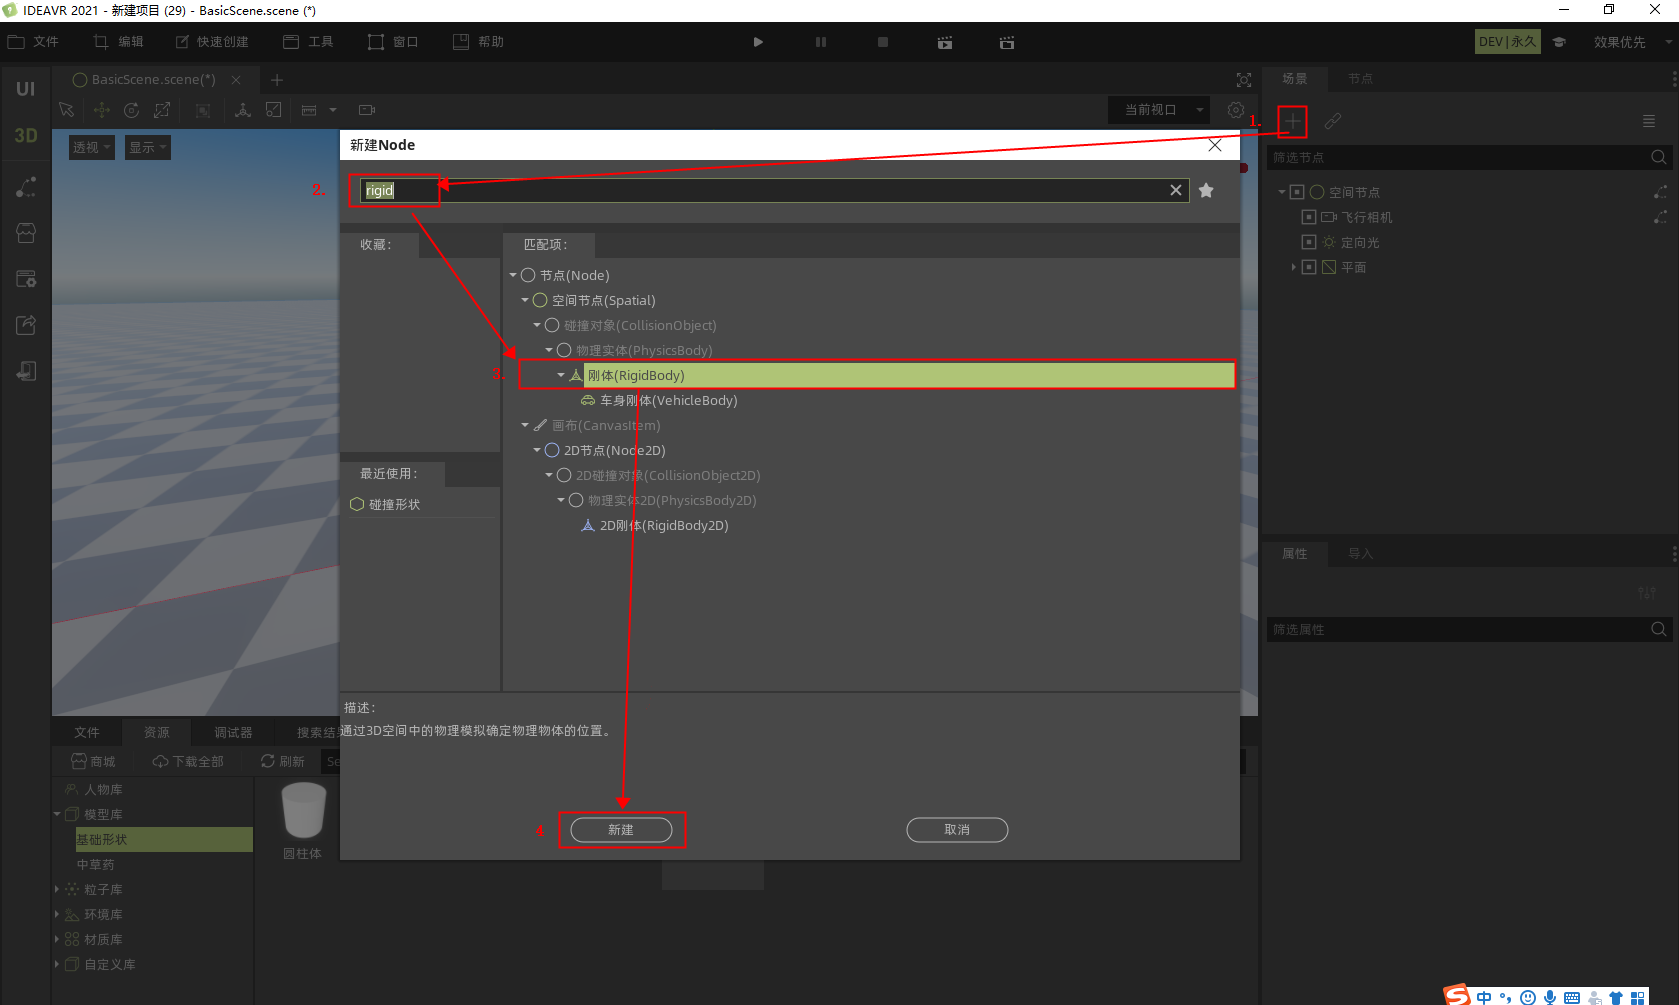Click the camera preview icon in toolbar
The width and height of the screenshot is (1679, 1005).
point(367,110)
